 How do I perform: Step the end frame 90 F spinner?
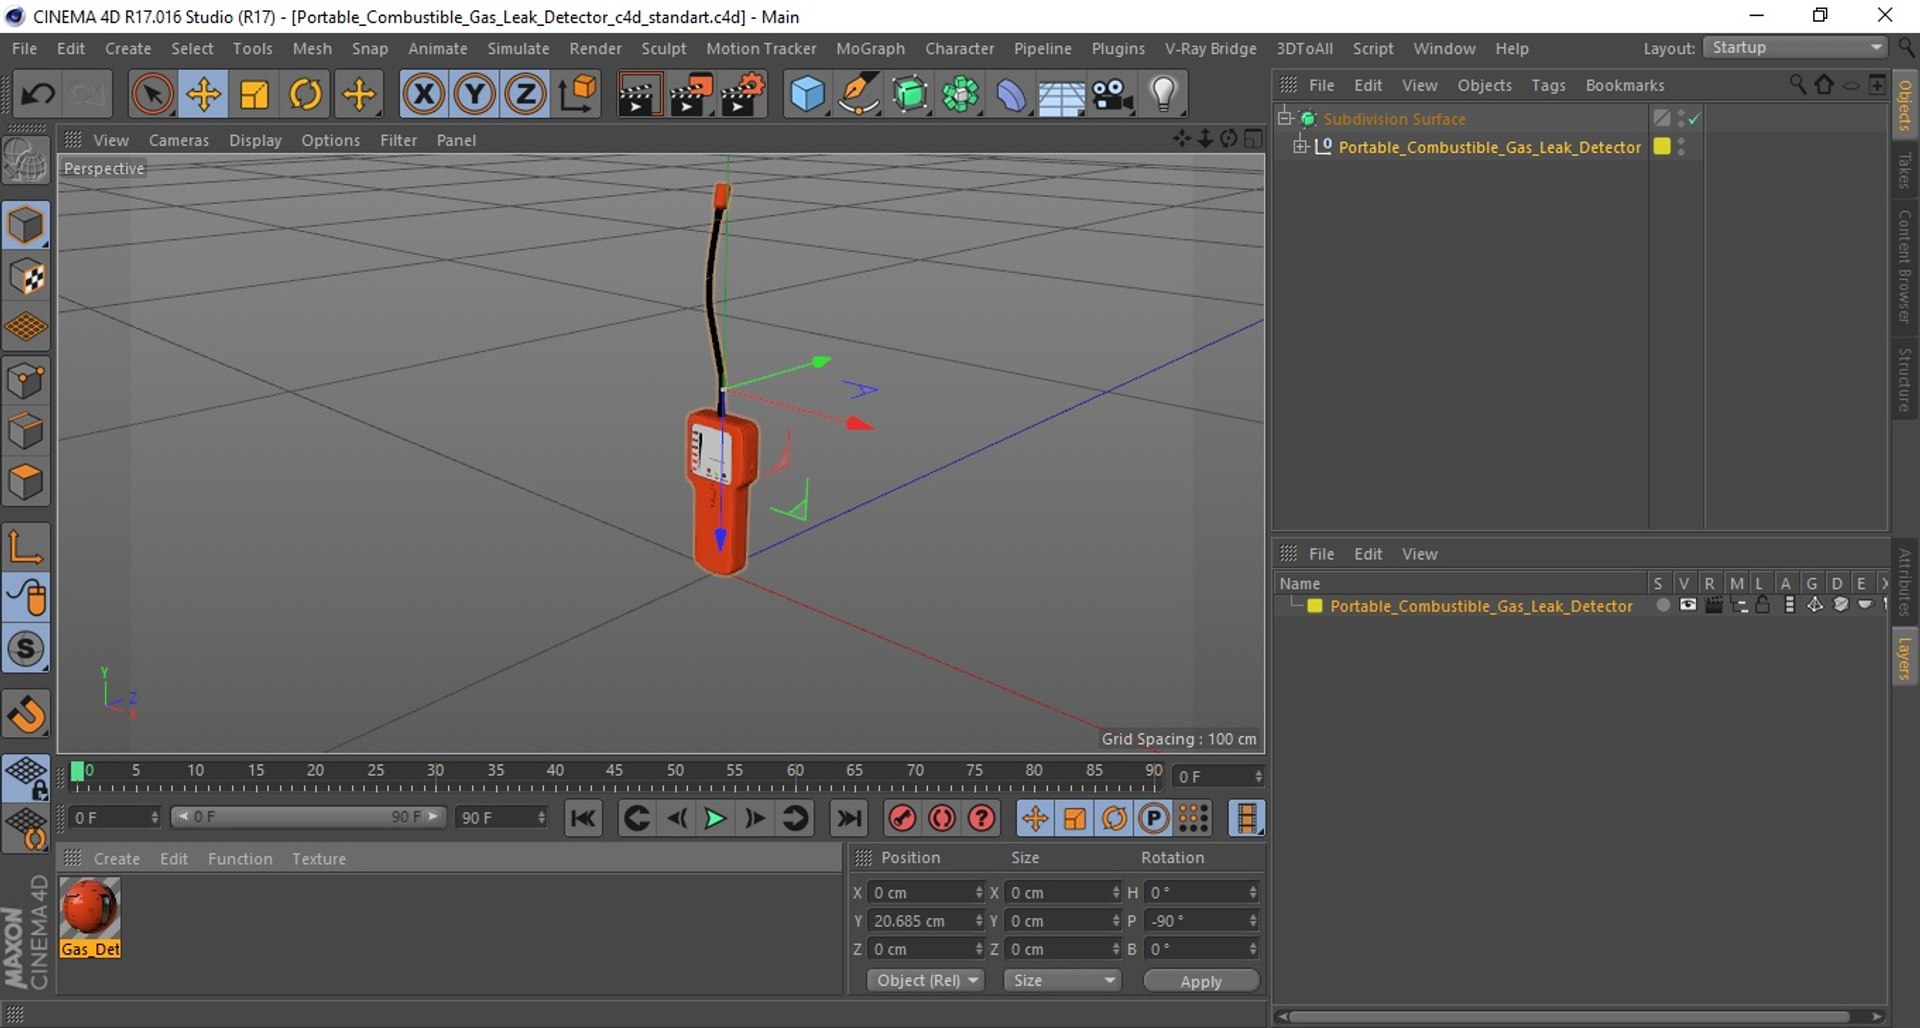[x=541, y=818]
